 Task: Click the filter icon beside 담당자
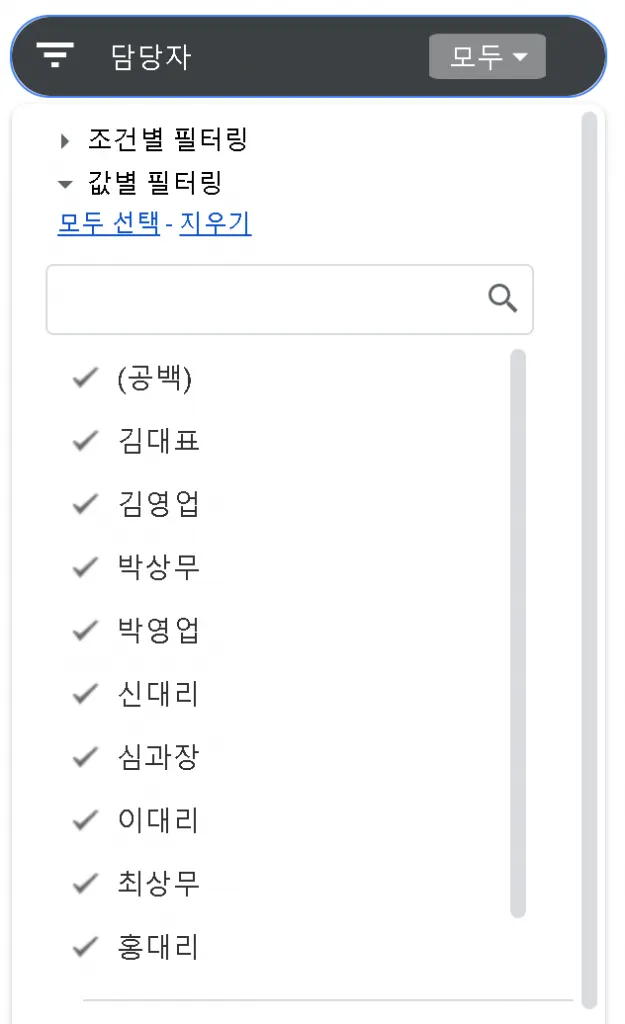point(55,55)
